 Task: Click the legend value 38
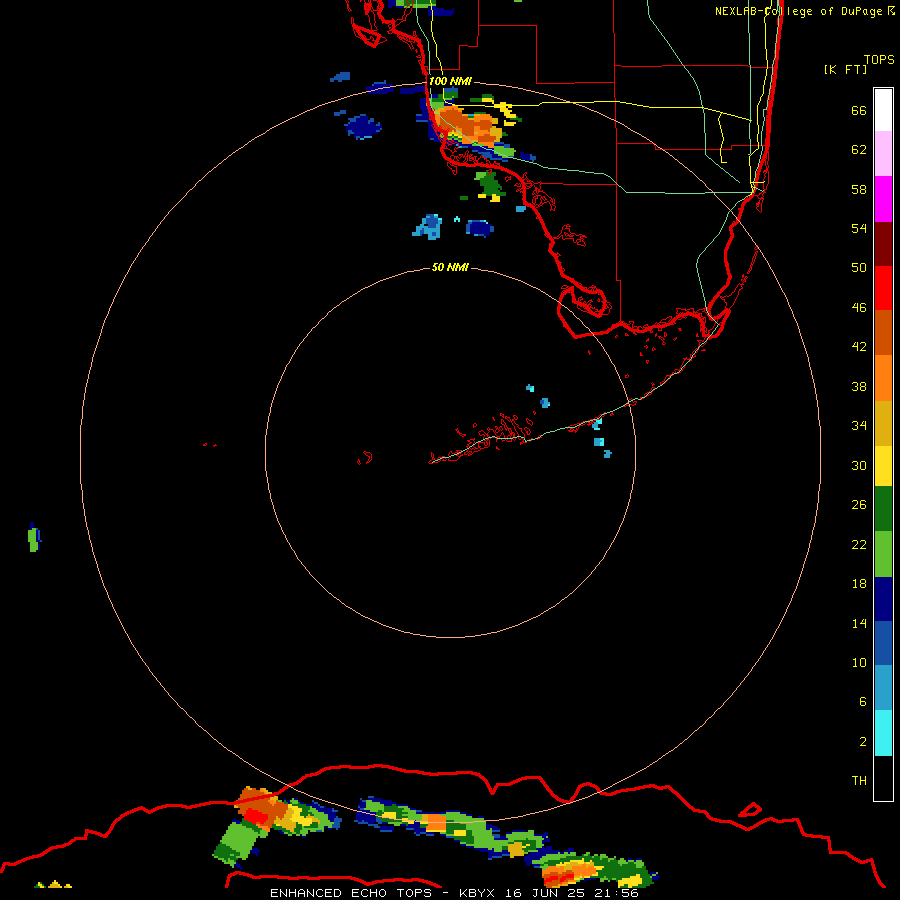(x=859, y=387)
